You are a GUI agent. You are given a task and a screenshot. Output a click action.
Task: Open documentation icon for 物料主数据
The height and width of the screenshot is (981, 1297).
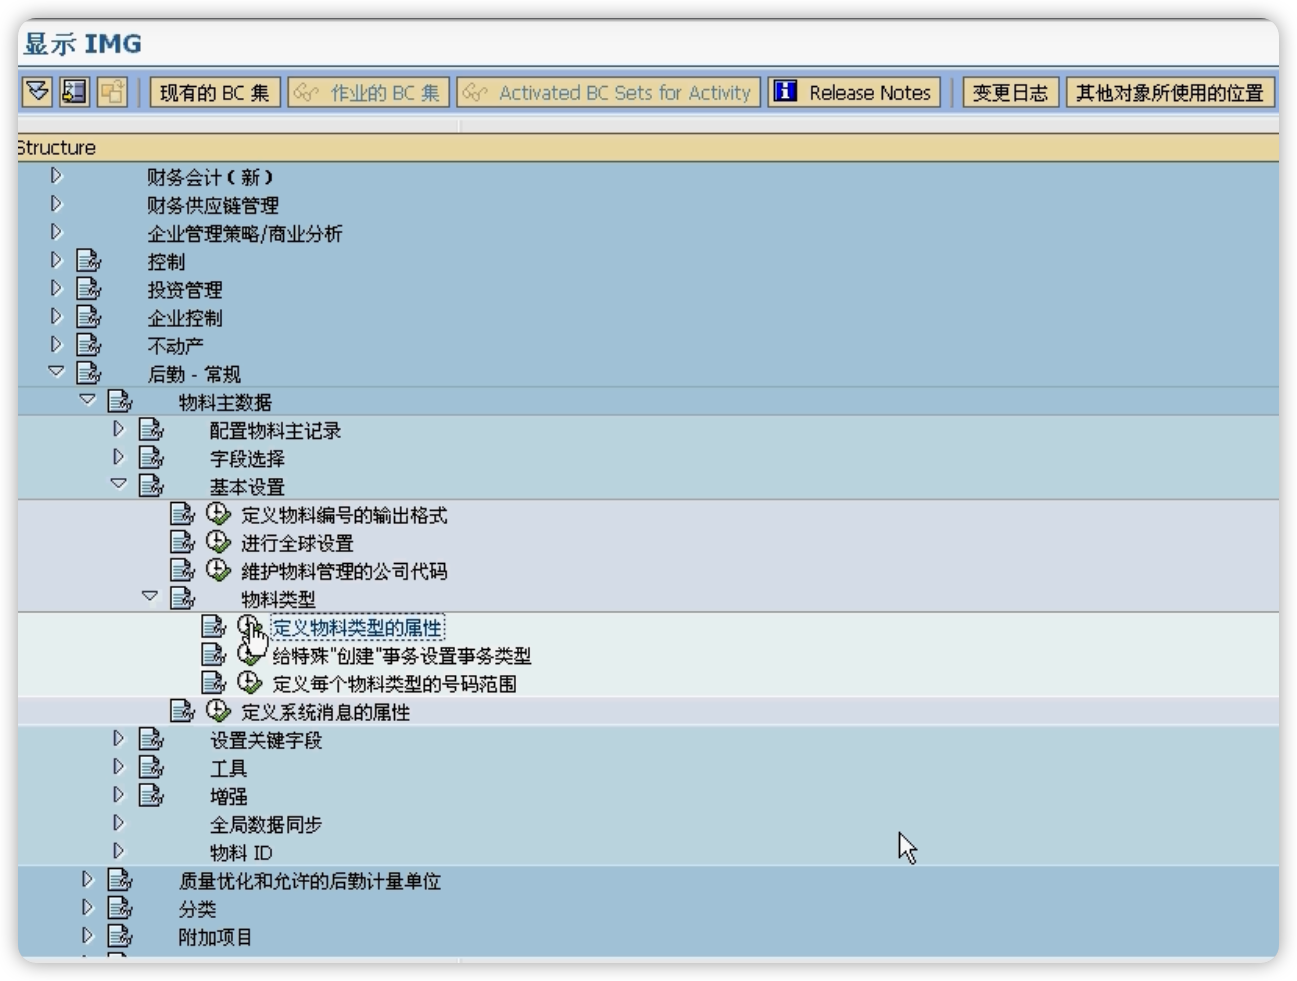120,401
